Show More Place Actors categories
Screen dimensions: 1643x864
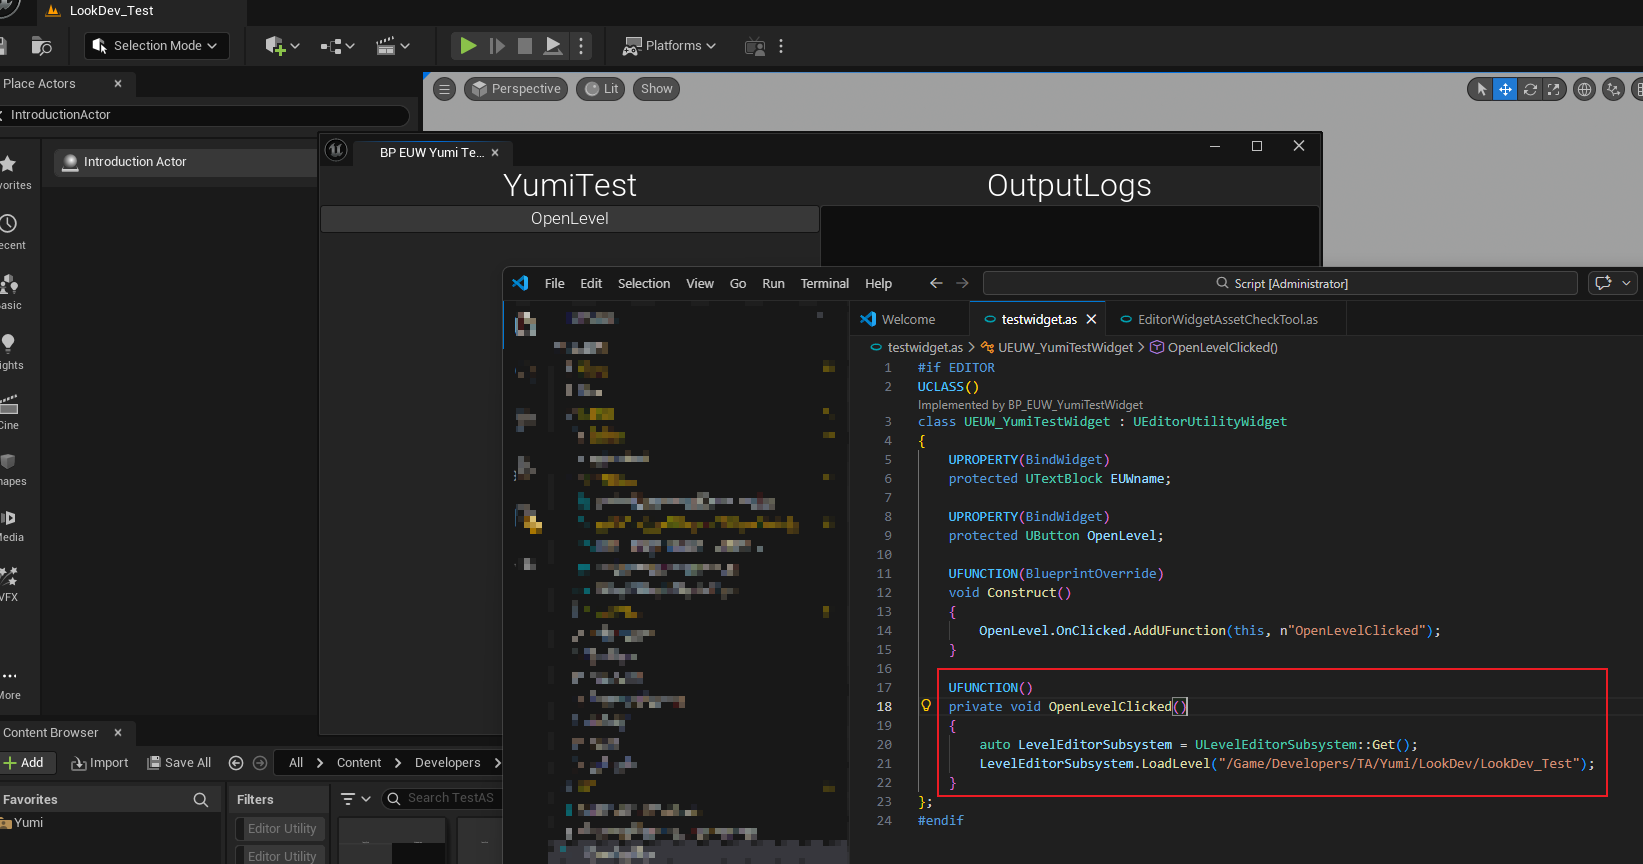(10, 684)
